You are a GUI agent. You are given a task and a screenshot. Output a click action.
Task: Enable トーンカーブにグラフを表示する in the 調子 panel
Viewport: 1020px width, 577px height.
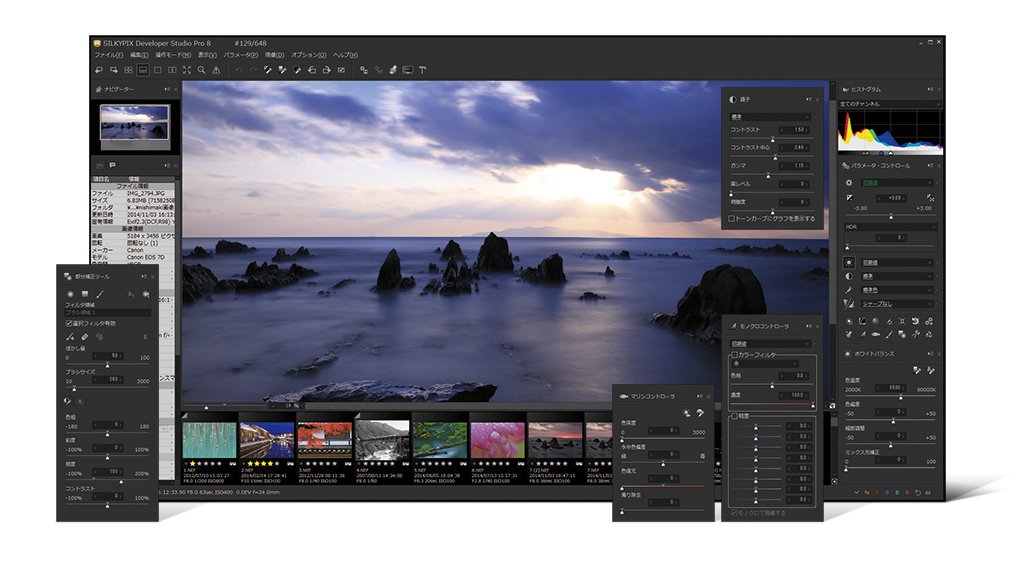[x=731, y=218]
